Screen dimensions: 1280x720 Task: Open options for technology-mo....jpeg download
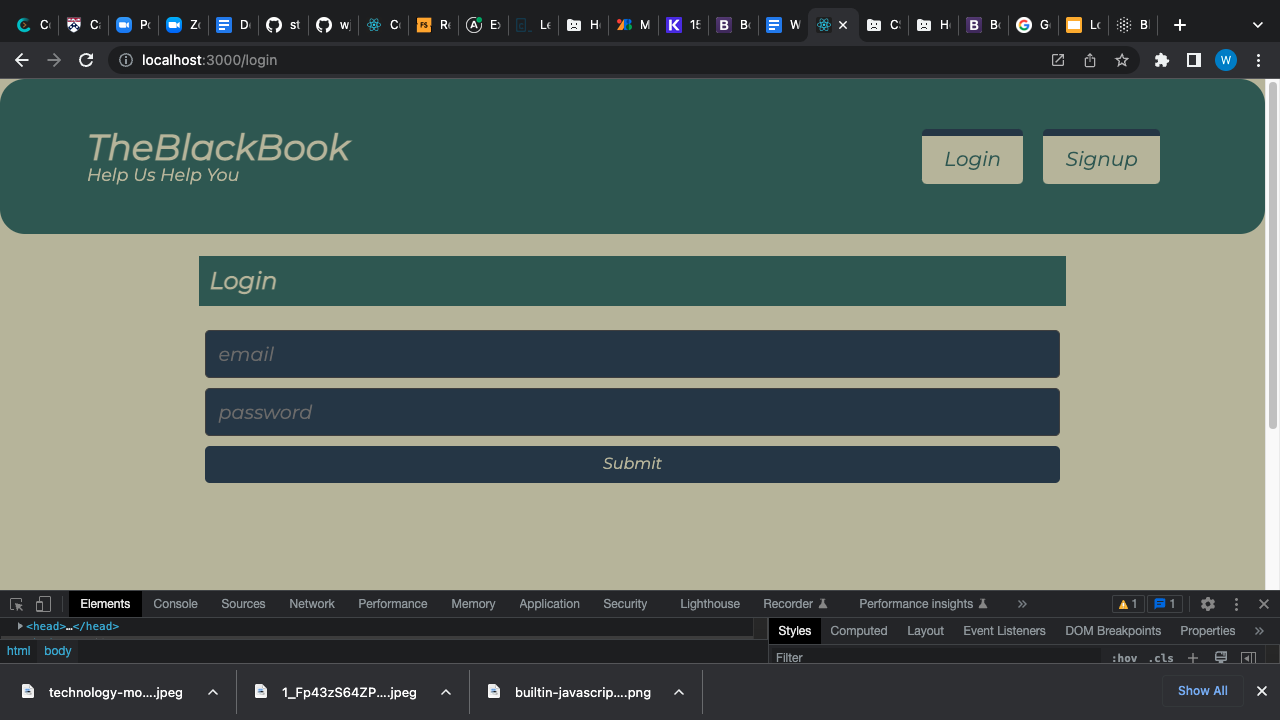pos(213,692)
